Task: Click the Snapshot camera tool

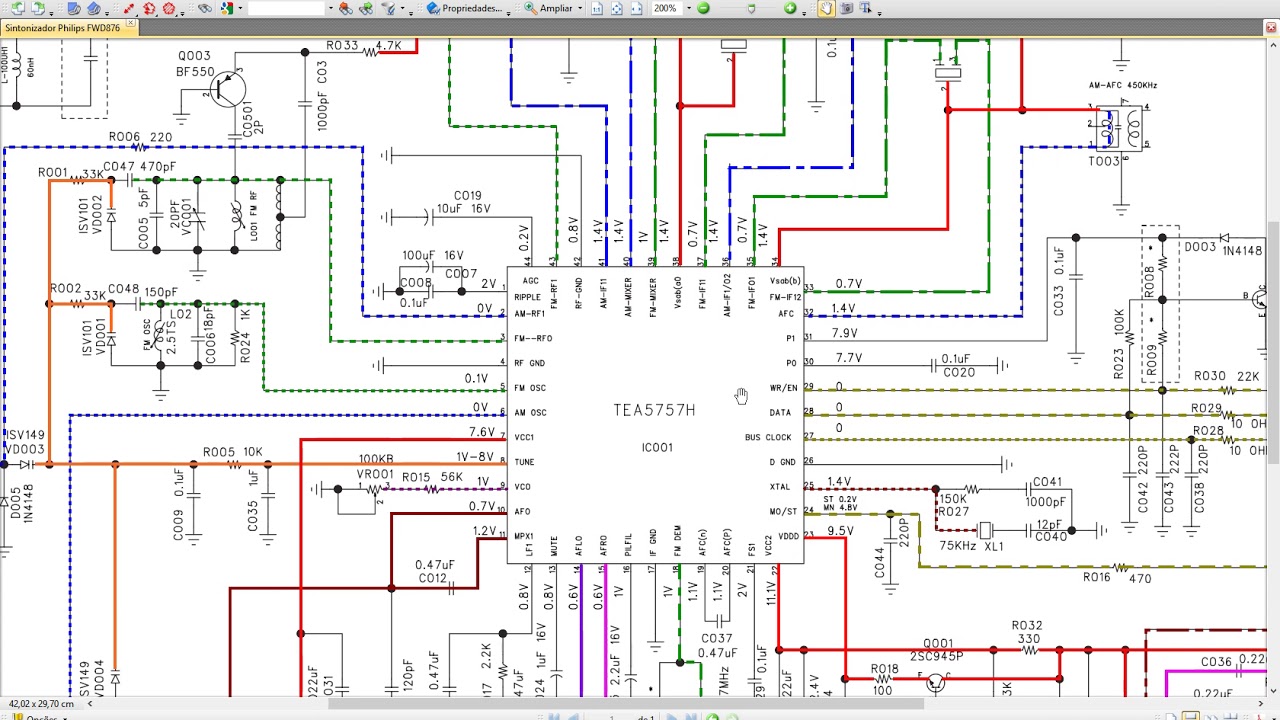Action: 846,8
